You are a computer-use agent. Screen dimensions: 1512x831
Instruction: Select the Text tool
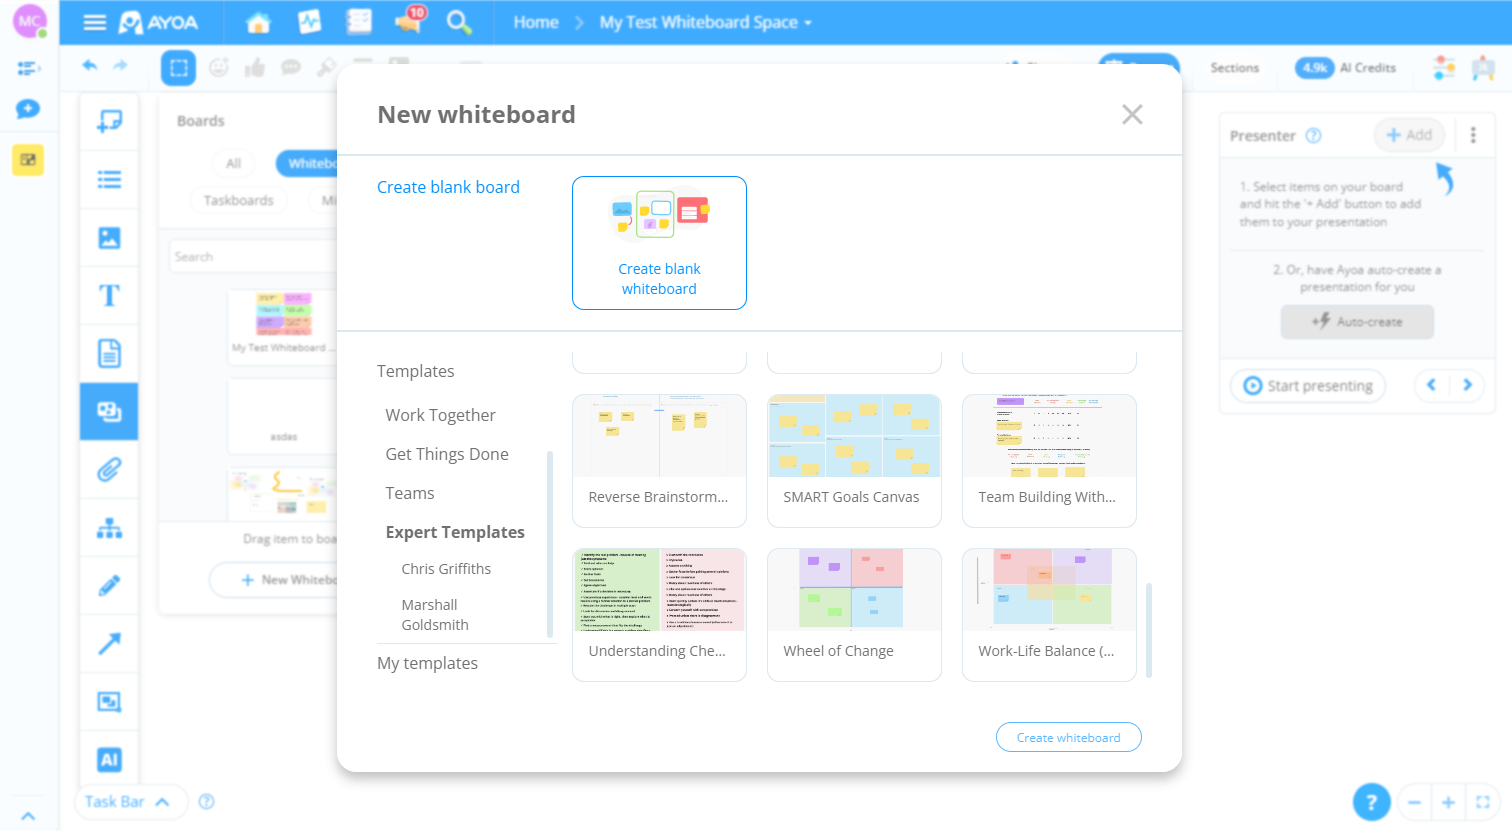pos(109,296)
